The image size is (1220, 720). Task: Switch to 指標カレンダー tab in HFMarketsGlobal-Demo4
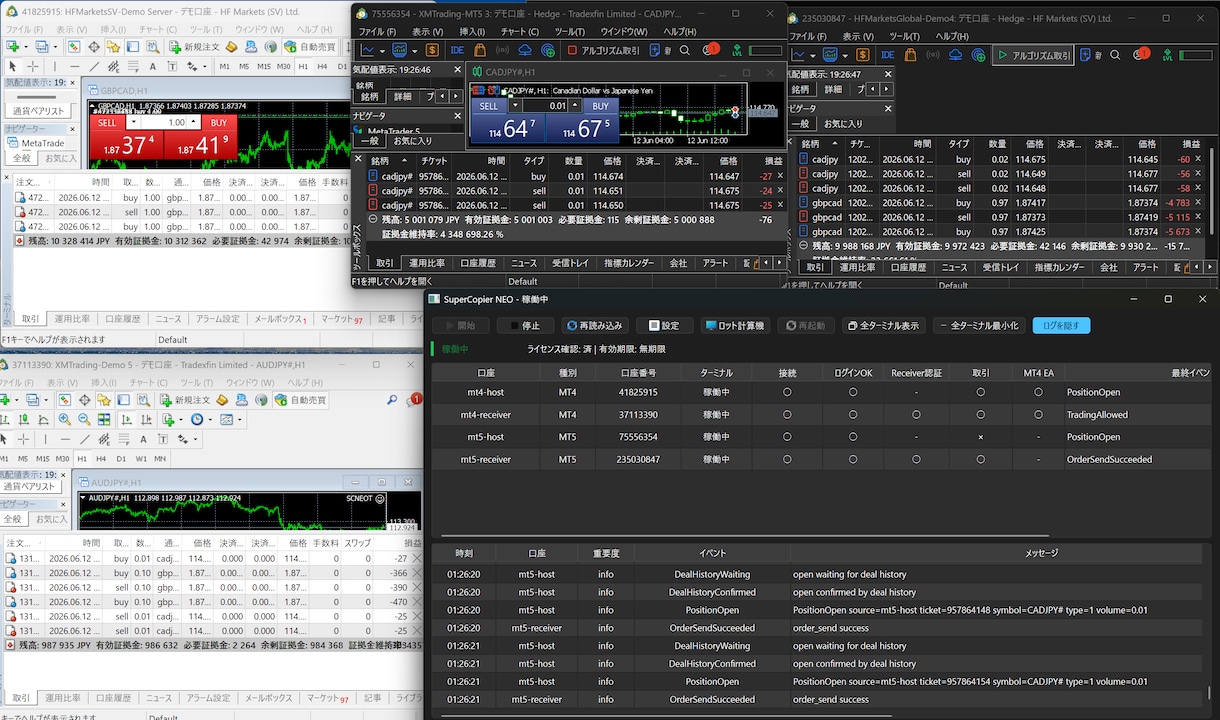tap(1059, 267)
